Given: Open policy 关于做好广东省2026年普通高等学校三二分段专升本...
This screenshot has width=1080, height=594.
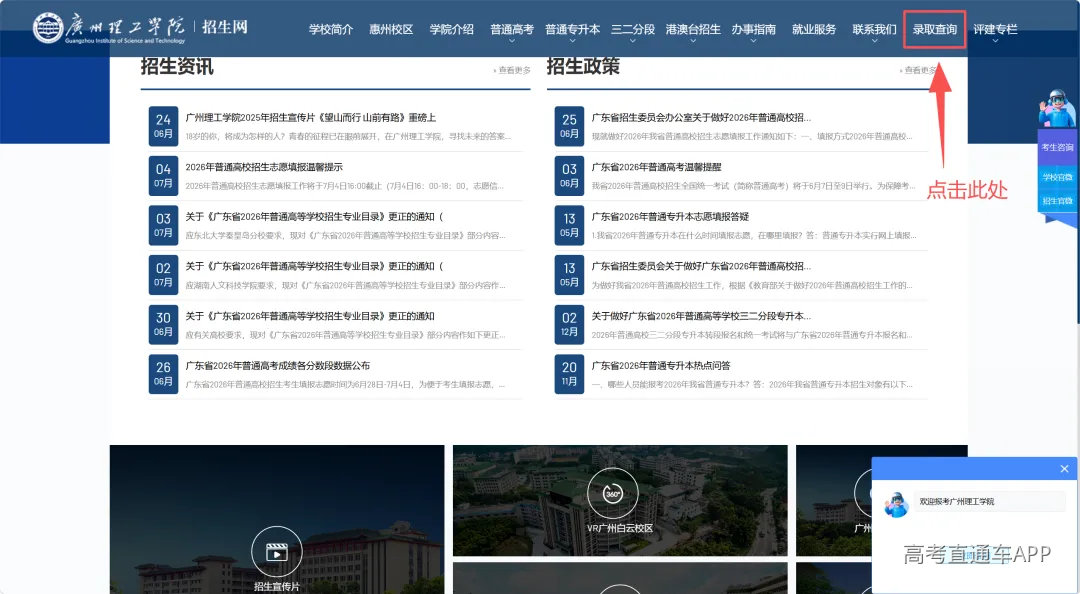Looking at the screenshot, I should click(701, 316).
